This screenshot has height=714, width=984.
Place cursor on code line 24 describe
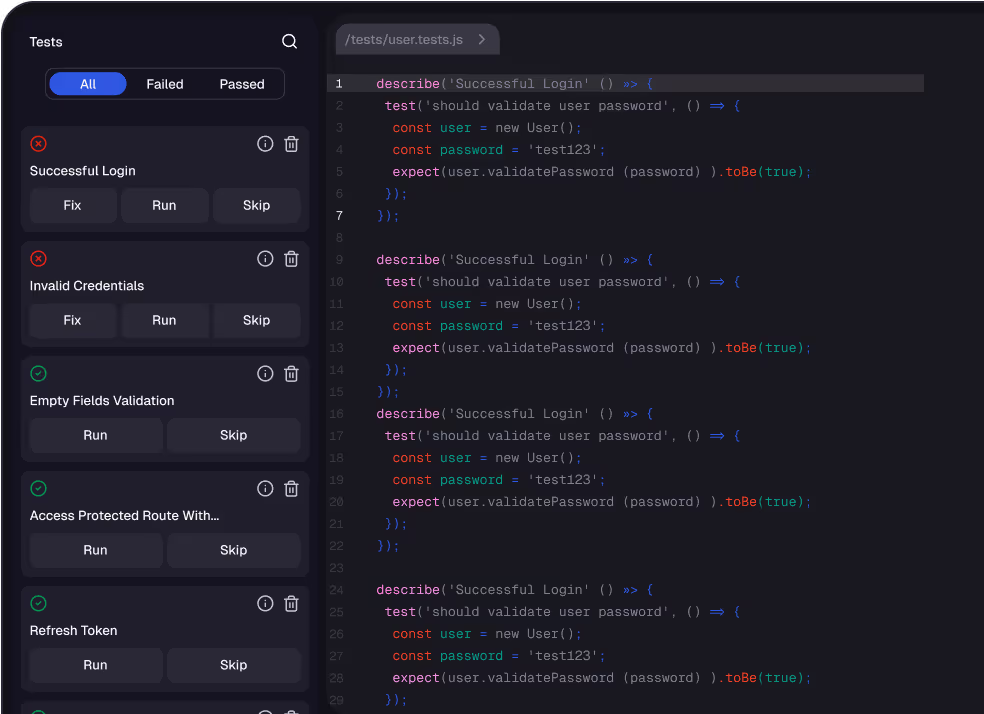515,589
